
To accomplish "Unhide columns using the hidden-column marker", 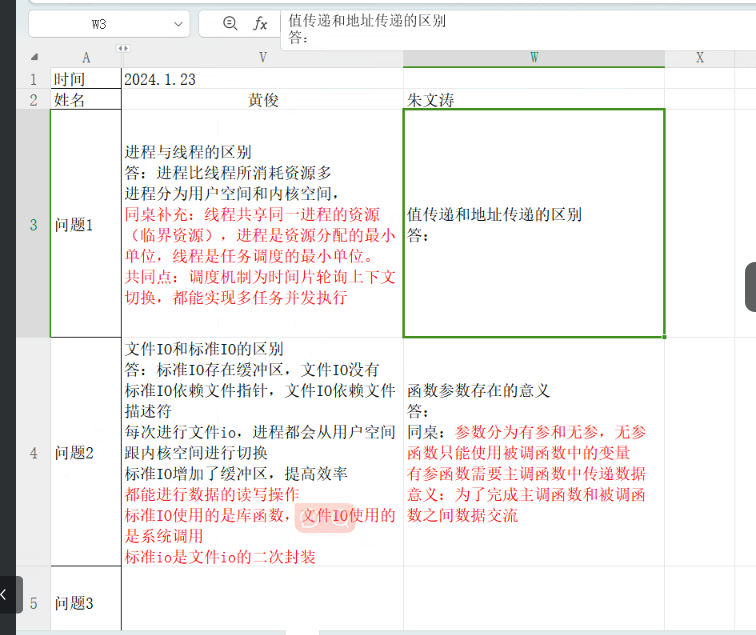I will [123, 48].
